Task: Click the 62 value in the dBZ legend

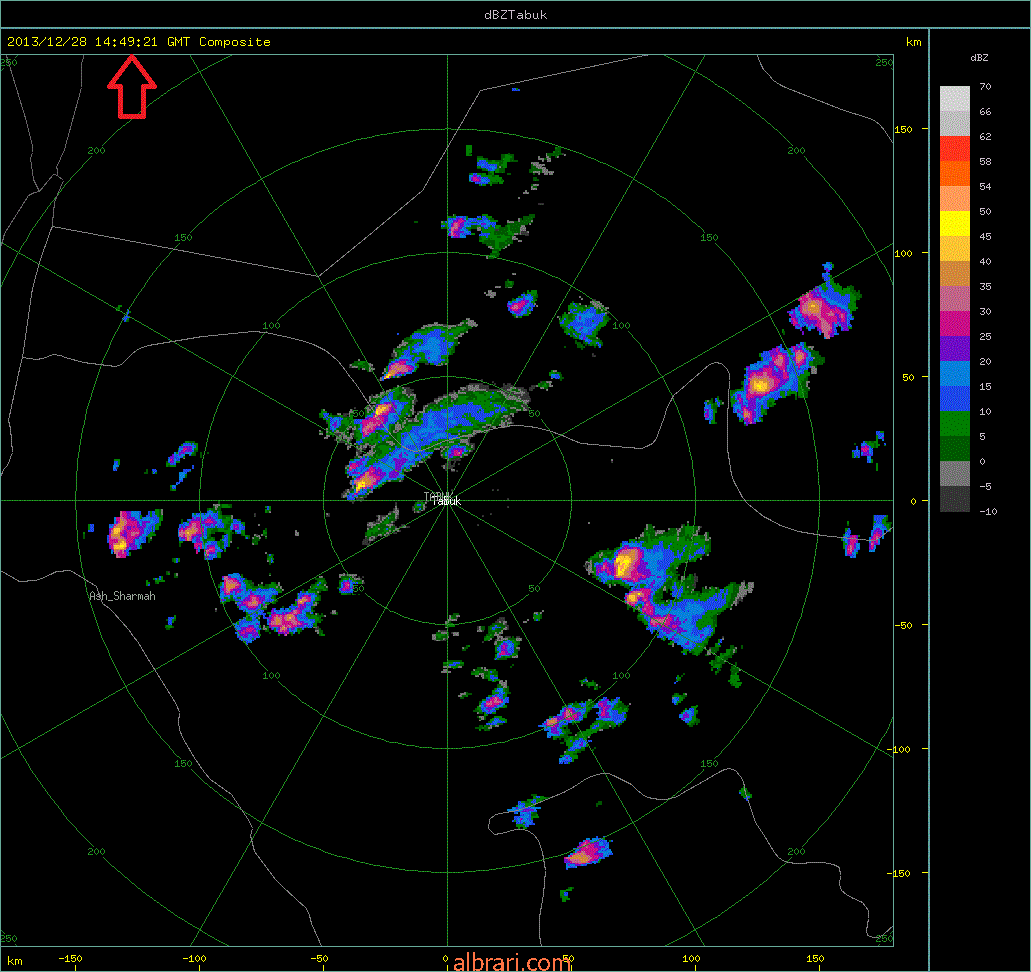Action: pos(985,136)
